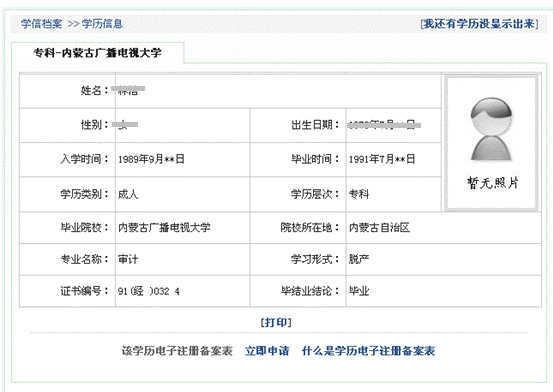Click the 出生日期 label
This screenshot has width=553, height=392.
click(315, 125)
